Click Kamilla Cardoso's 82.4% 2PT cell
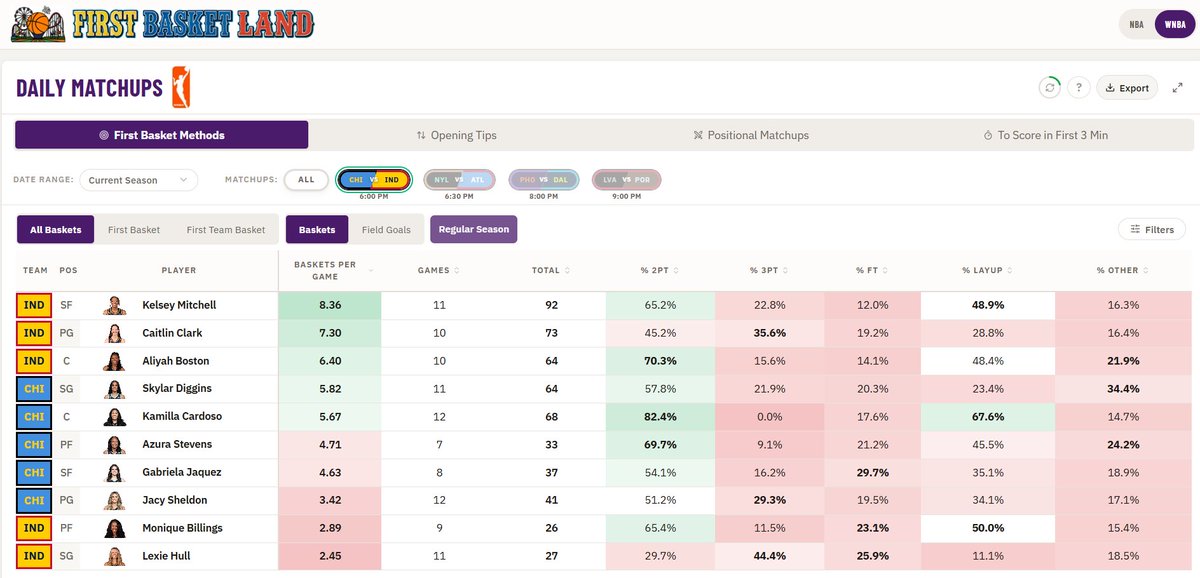This screenshot has width=1200, height=578. coord(662,416)
